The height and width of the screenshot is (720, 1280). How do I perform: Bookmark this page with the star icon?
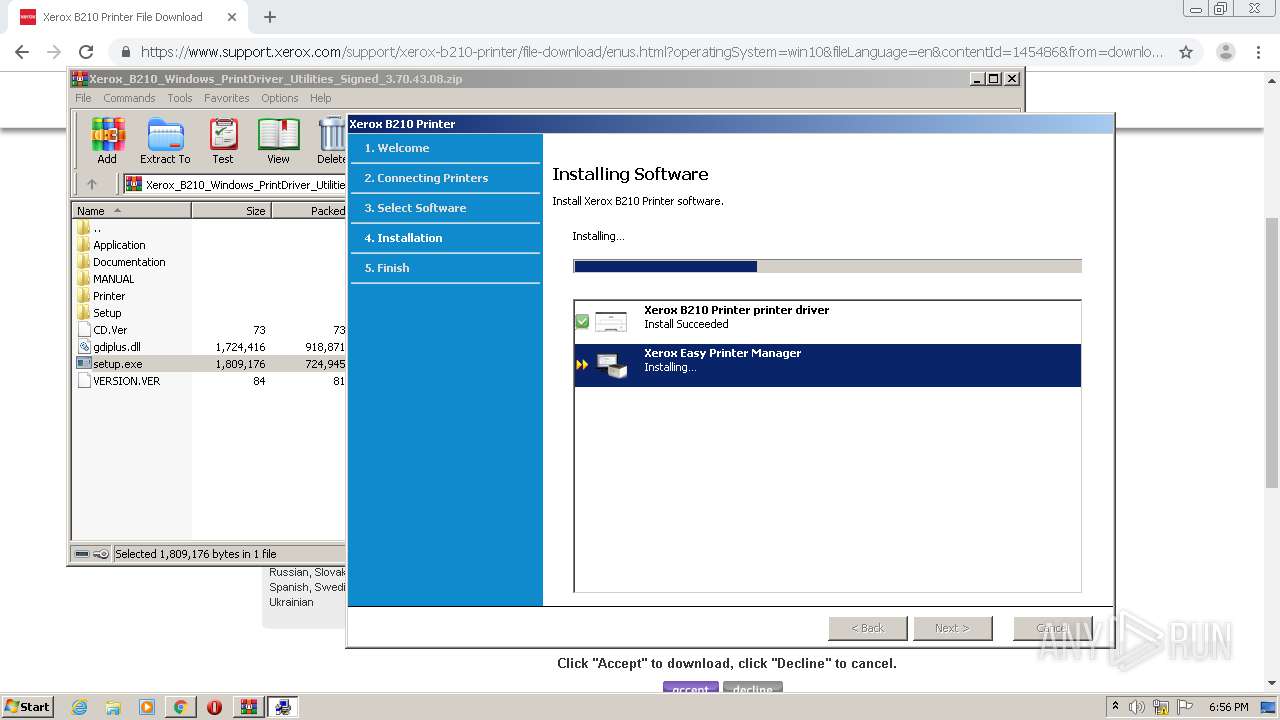[1186, 52]
